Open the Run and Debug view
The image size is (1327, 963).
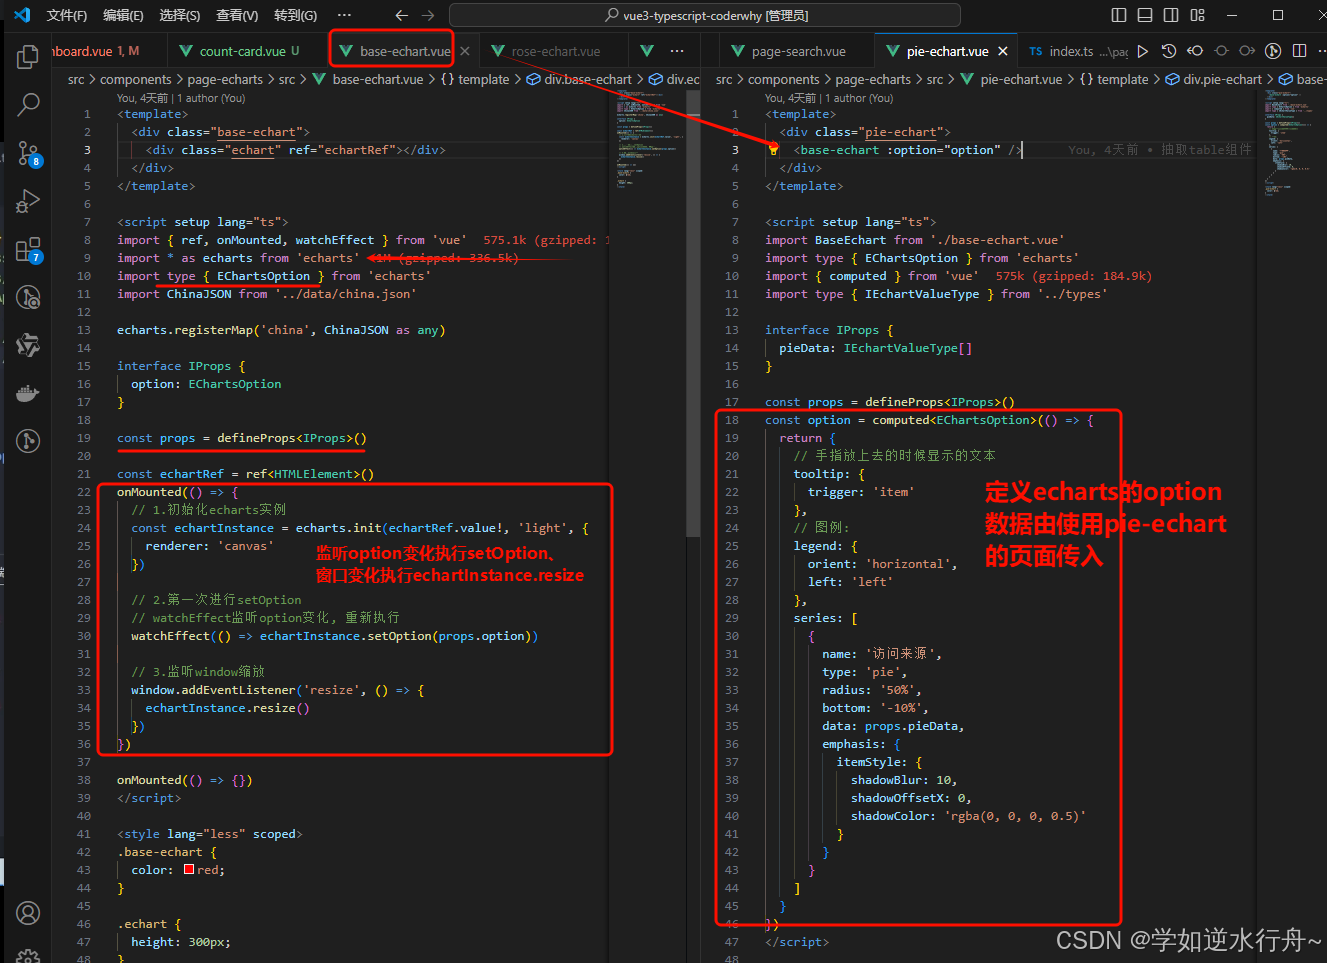[x=28, y=201]
